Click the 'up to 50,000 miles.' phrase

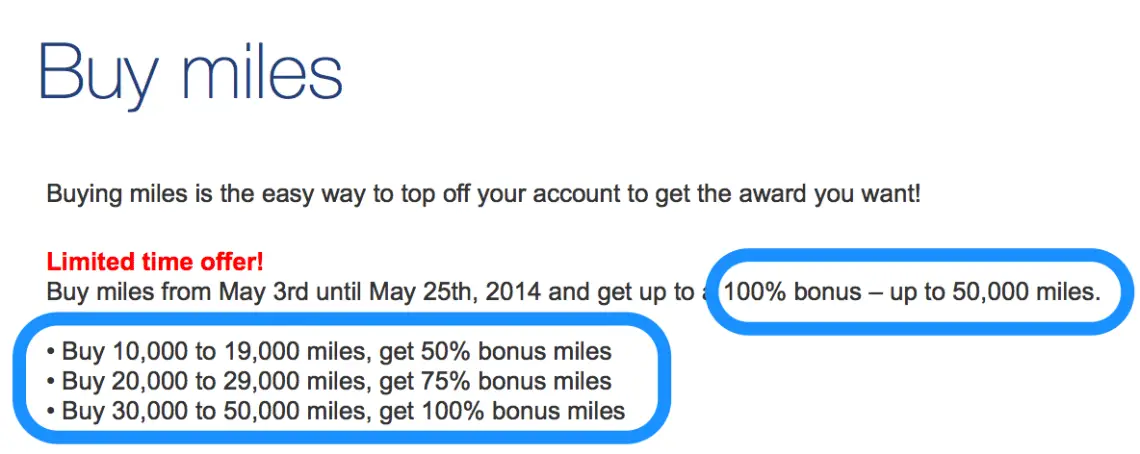[x=995, y=292]
